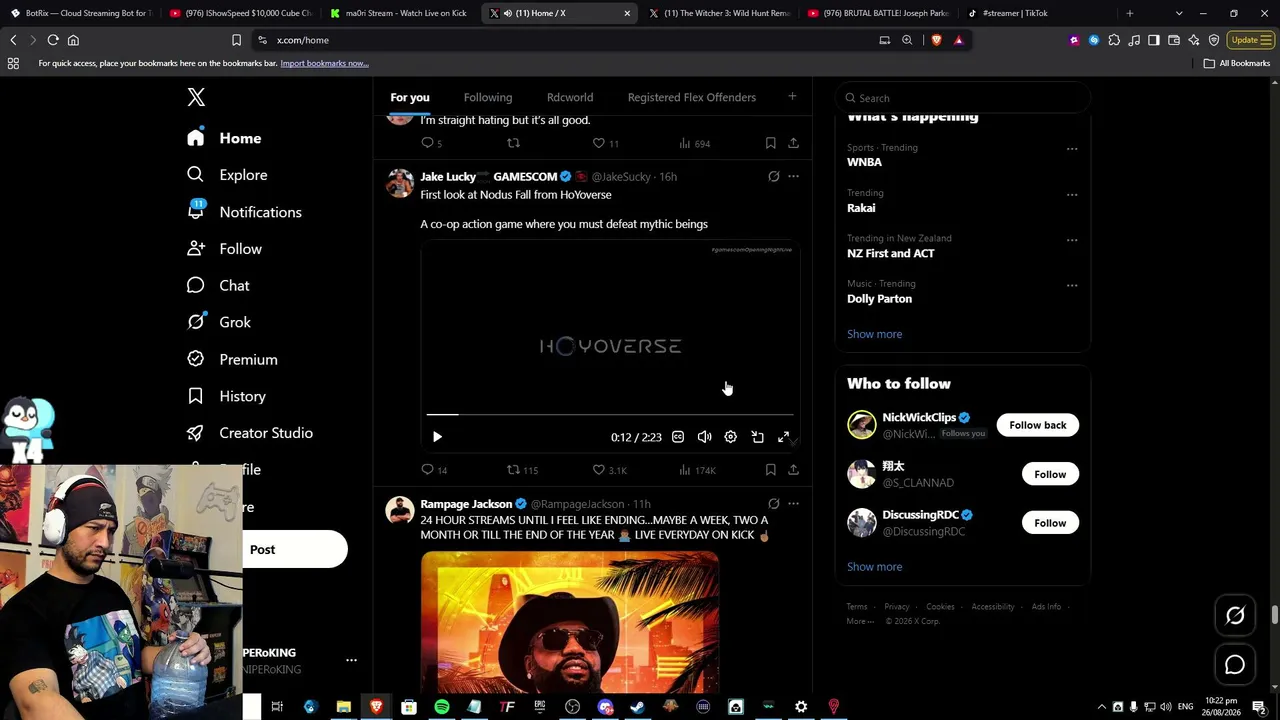Open All Bookmarks folder
Image resolution: width=1280 pixels, height=720 pixels.
tap(1237, 63)
